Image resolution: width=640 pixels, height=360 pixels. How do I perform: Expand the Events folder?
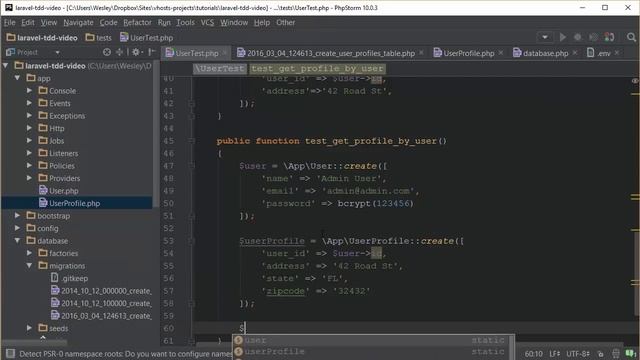29,103
